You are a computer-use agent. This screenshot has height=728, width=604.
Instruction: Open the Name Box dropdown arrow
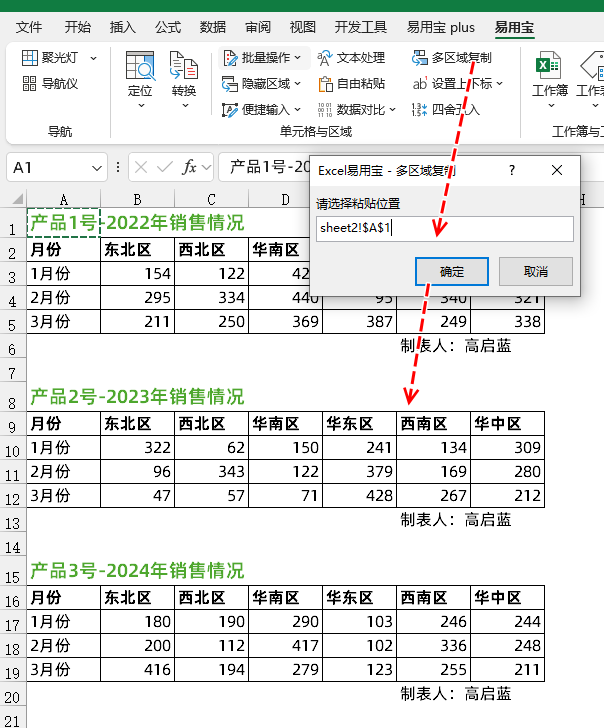(97, 168)
